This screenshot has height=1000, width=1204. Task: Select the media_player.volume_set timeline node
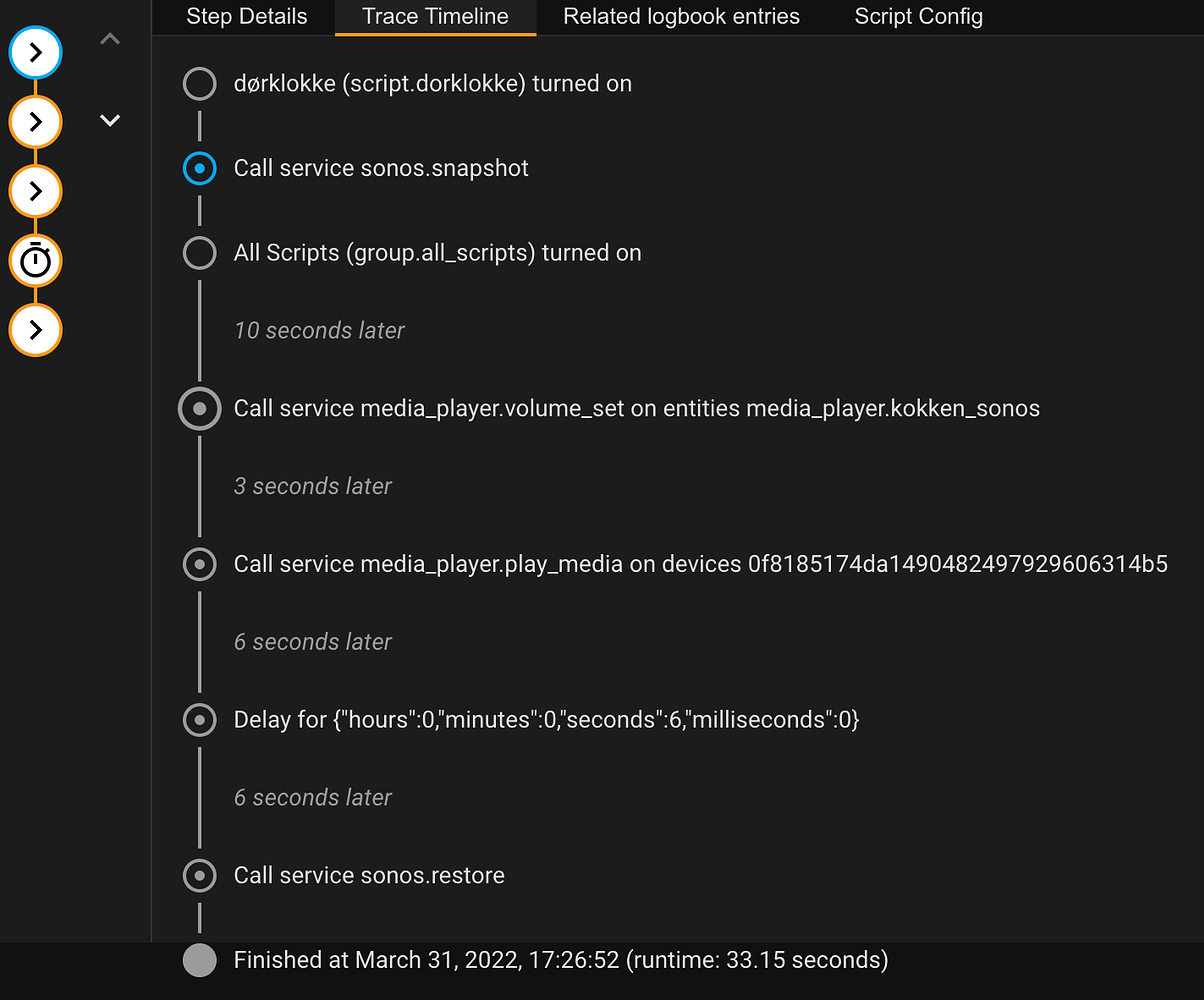[199, 408]
